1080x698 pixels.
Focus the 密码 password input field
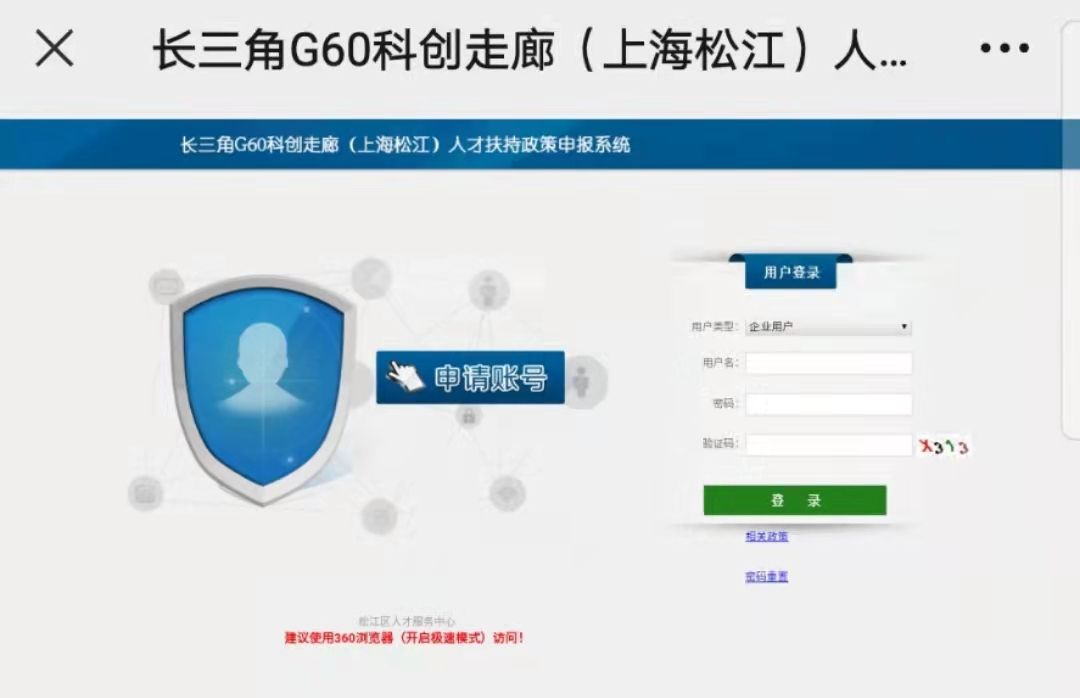pos(829,404)
